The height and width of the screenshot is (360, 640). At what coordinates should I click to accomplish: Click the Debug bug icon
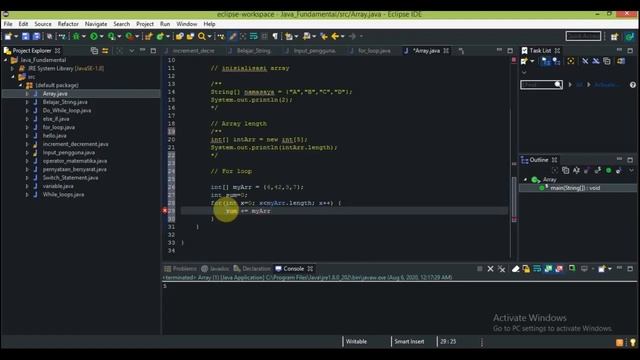(76, 36)
